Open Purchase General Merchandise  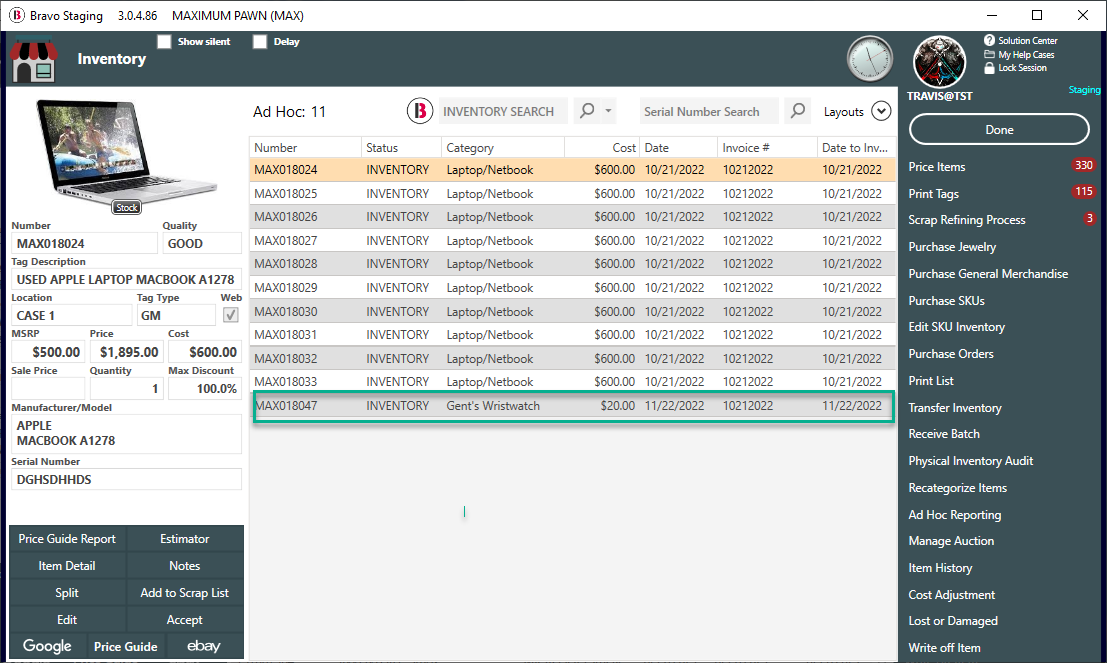[x=988, y=273]
